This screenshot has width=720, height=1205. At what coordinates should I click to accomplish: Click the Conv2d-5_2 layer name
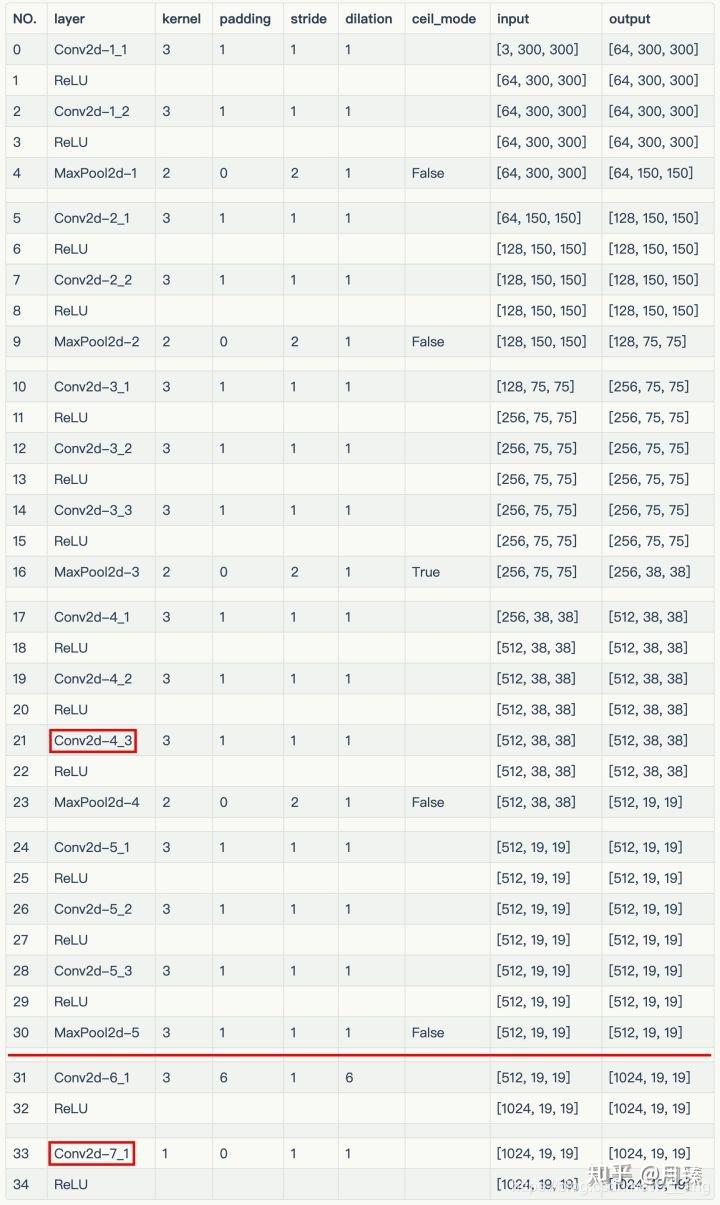92,910
